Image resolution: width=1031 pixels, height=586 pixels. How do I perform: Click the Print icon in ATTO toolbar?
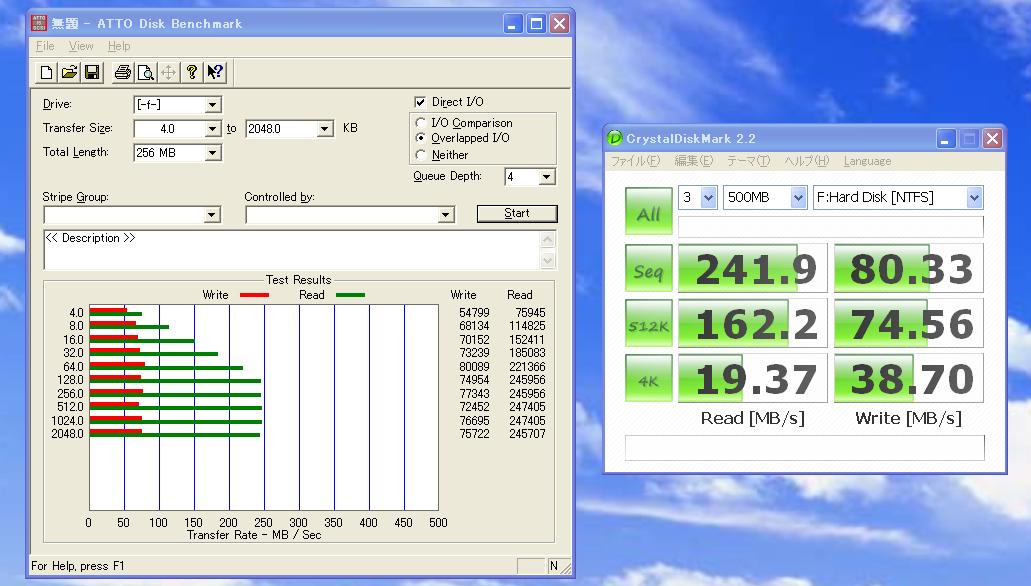[122, 72]
